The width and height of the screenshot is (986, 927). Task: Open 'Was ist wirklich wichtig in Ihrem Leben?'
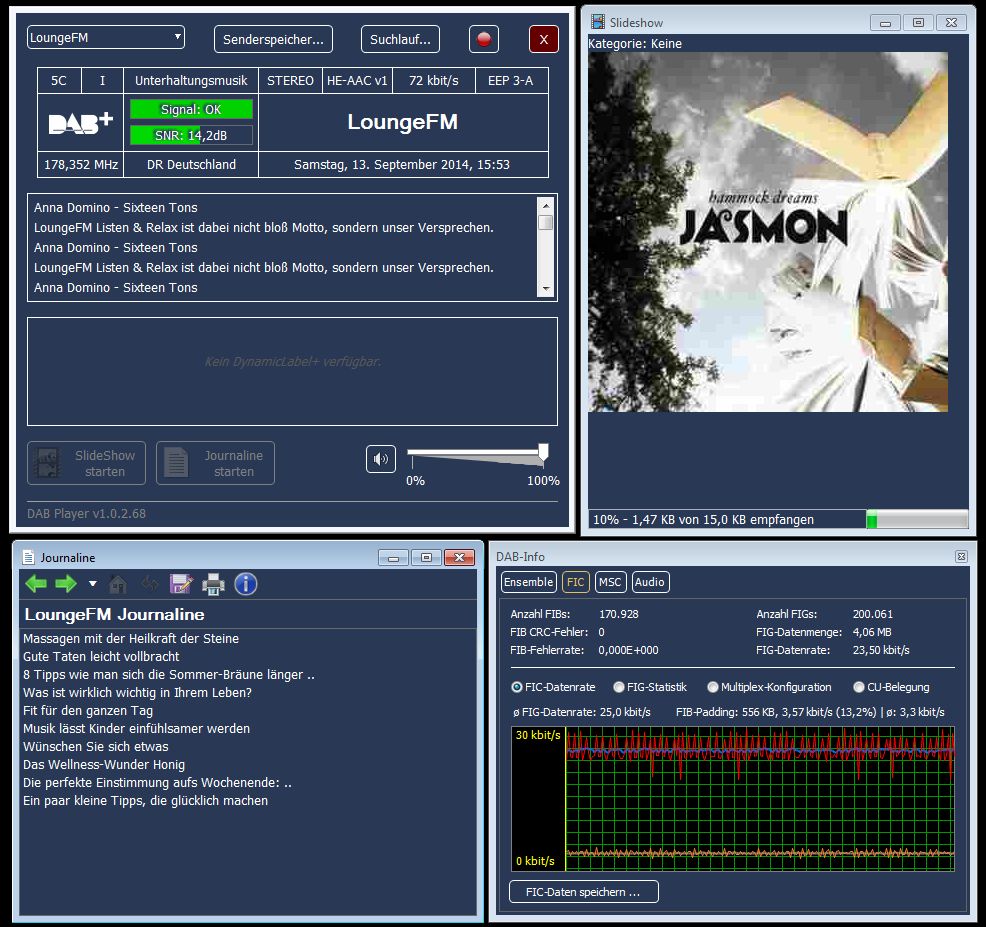coord(137,692)
